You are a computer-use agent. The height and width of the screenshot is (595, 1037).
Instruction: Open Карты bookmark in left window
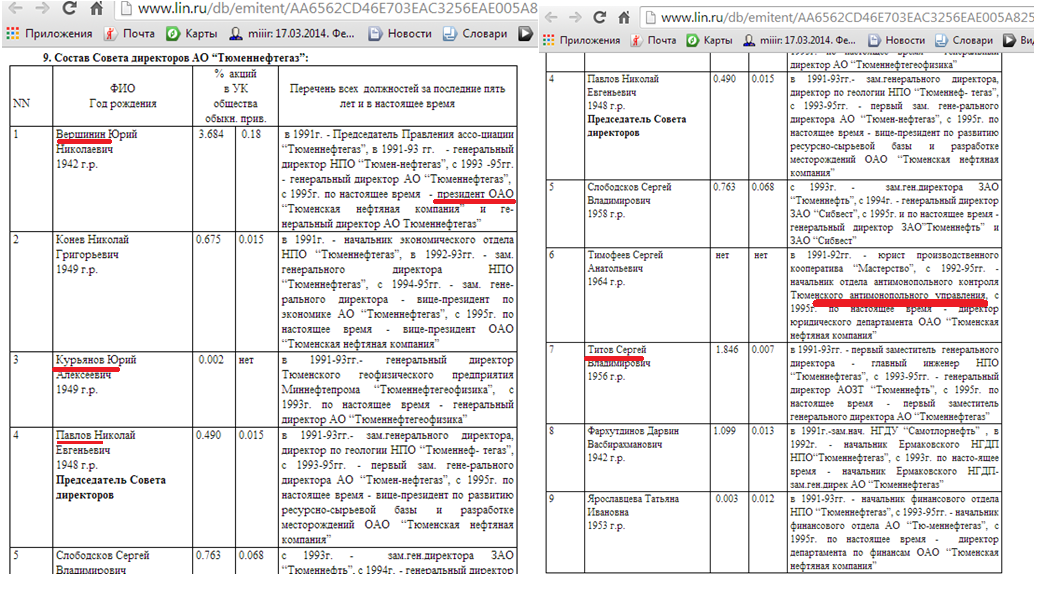[192, 33]
